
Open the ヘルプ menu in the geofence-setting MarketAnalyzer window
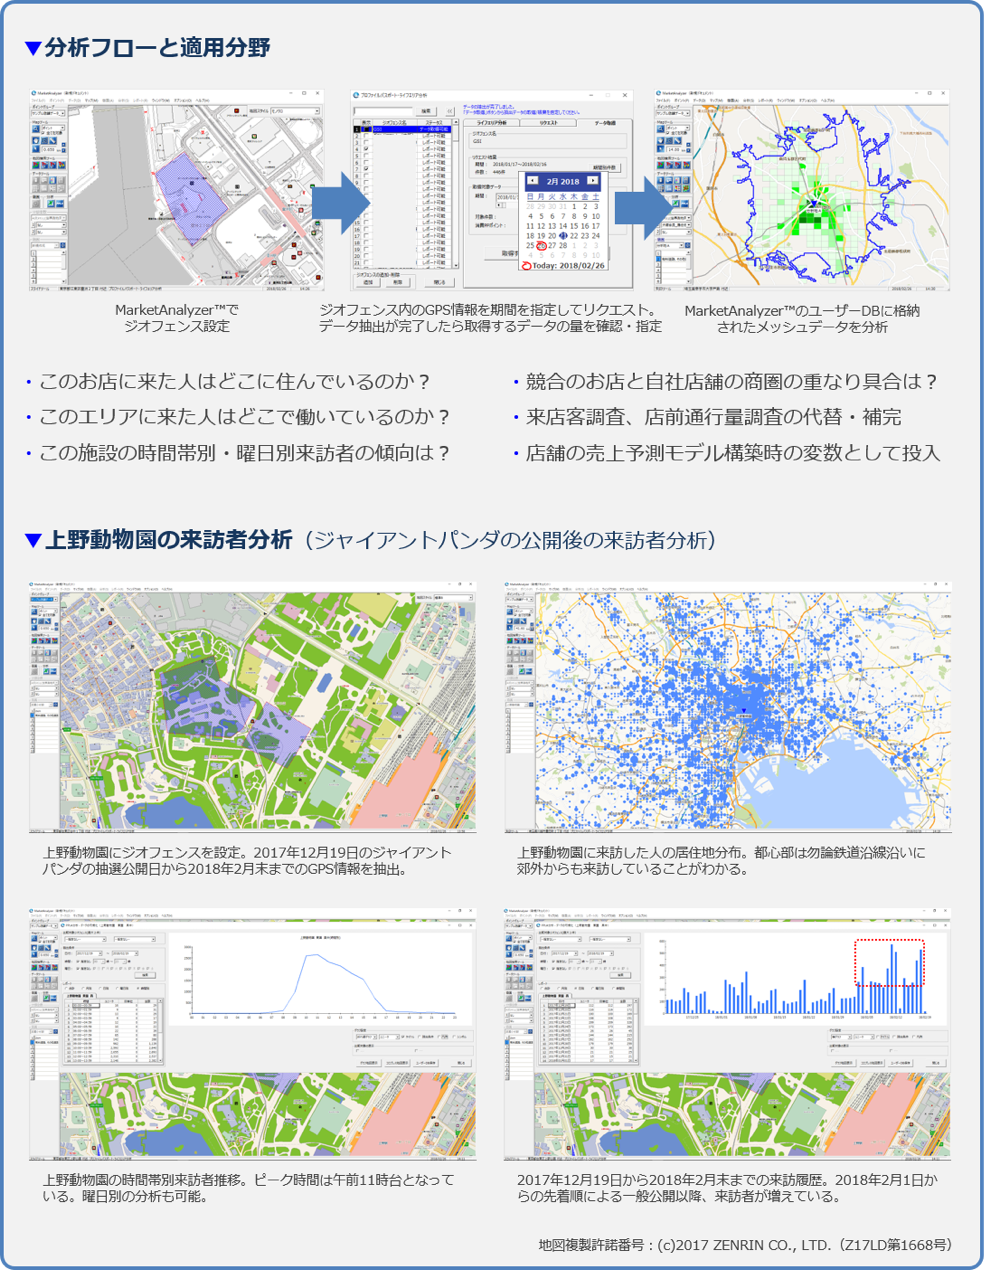pyautogui.click(x=202, y=101)
